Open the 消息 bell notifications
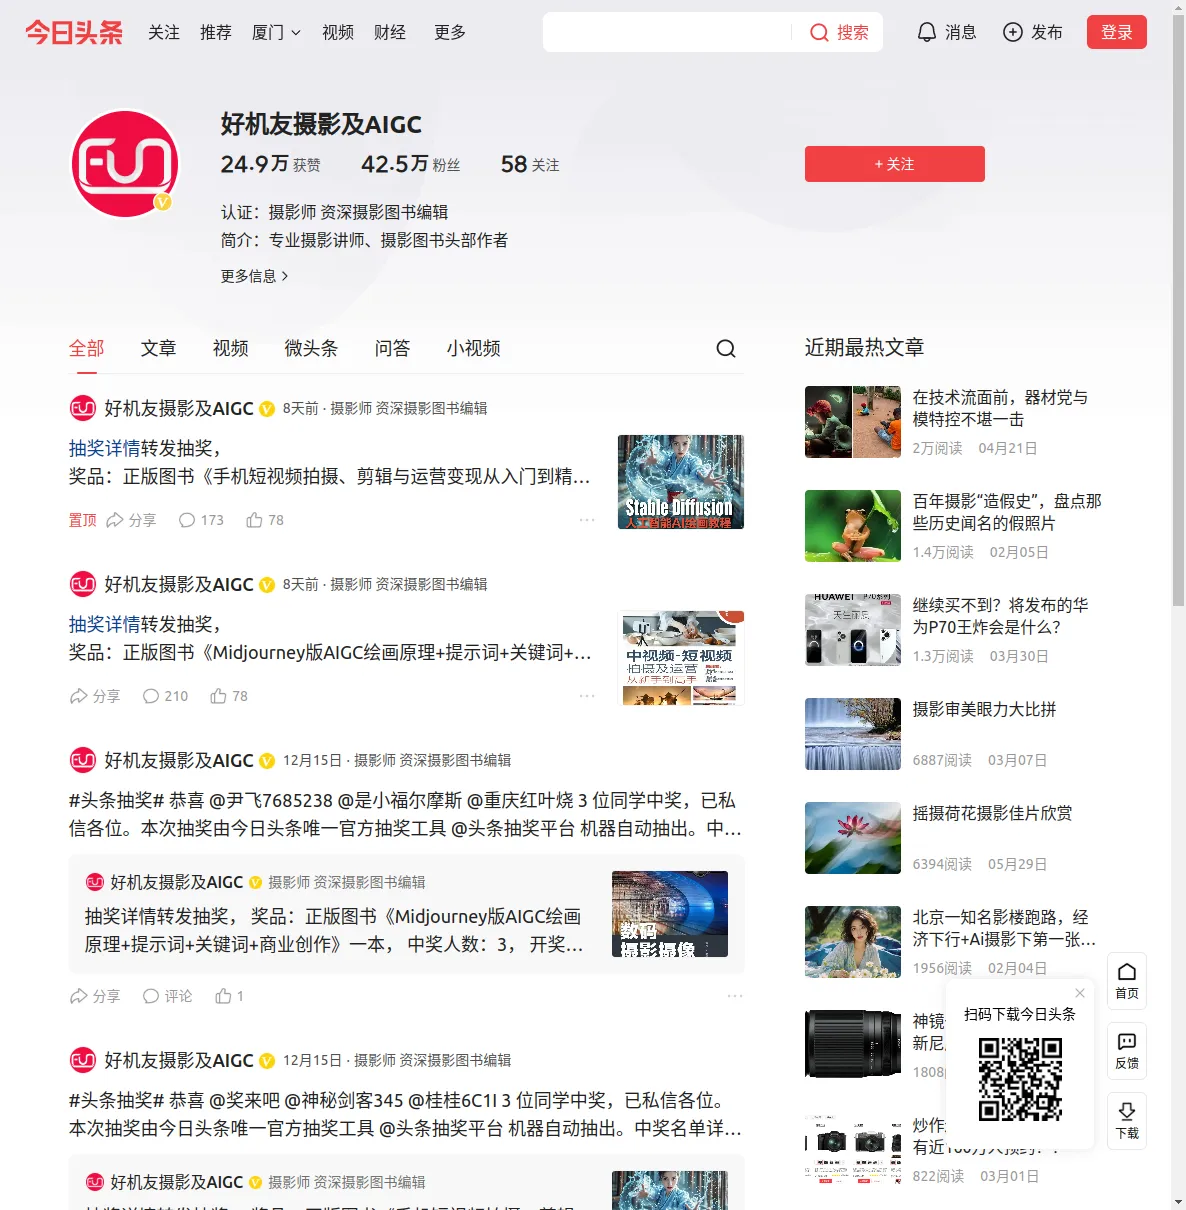 click(946, 32)
